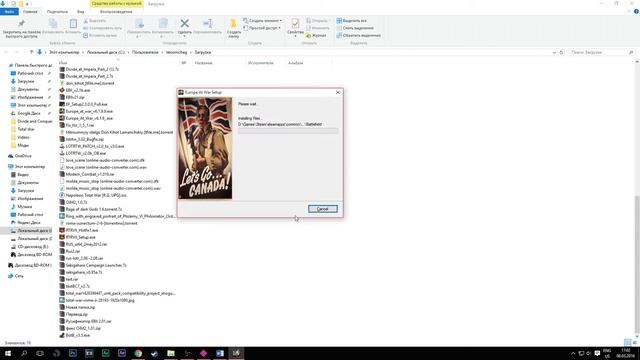Click the New folder icon
Image resolution: width=640 pixels, height=360 pixels.
point(233,24)
